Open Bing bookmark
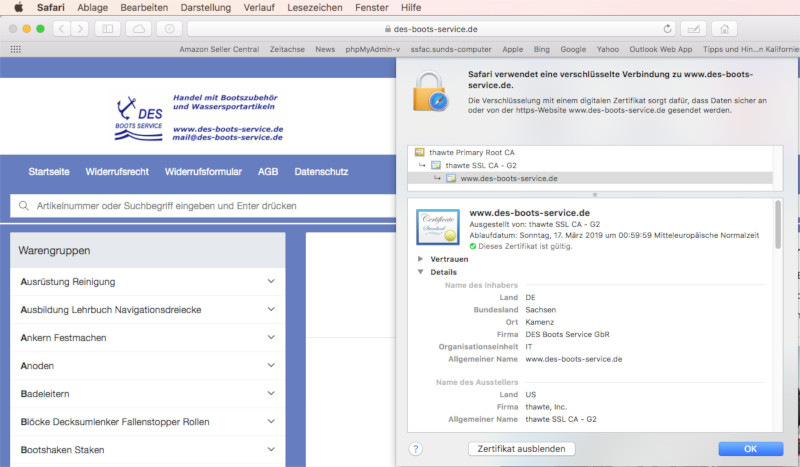This screenshot has height=467, width=800. [x=542, y=49]
